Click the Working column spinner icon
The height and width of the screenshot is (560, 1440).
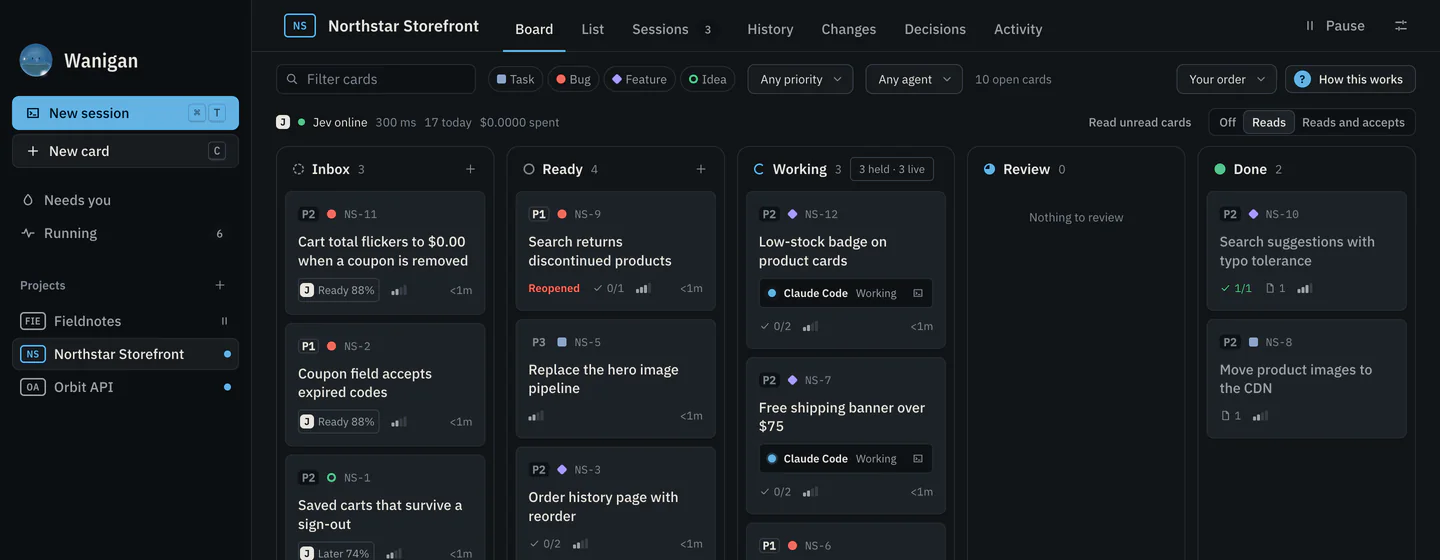click(x=759, y=169)
